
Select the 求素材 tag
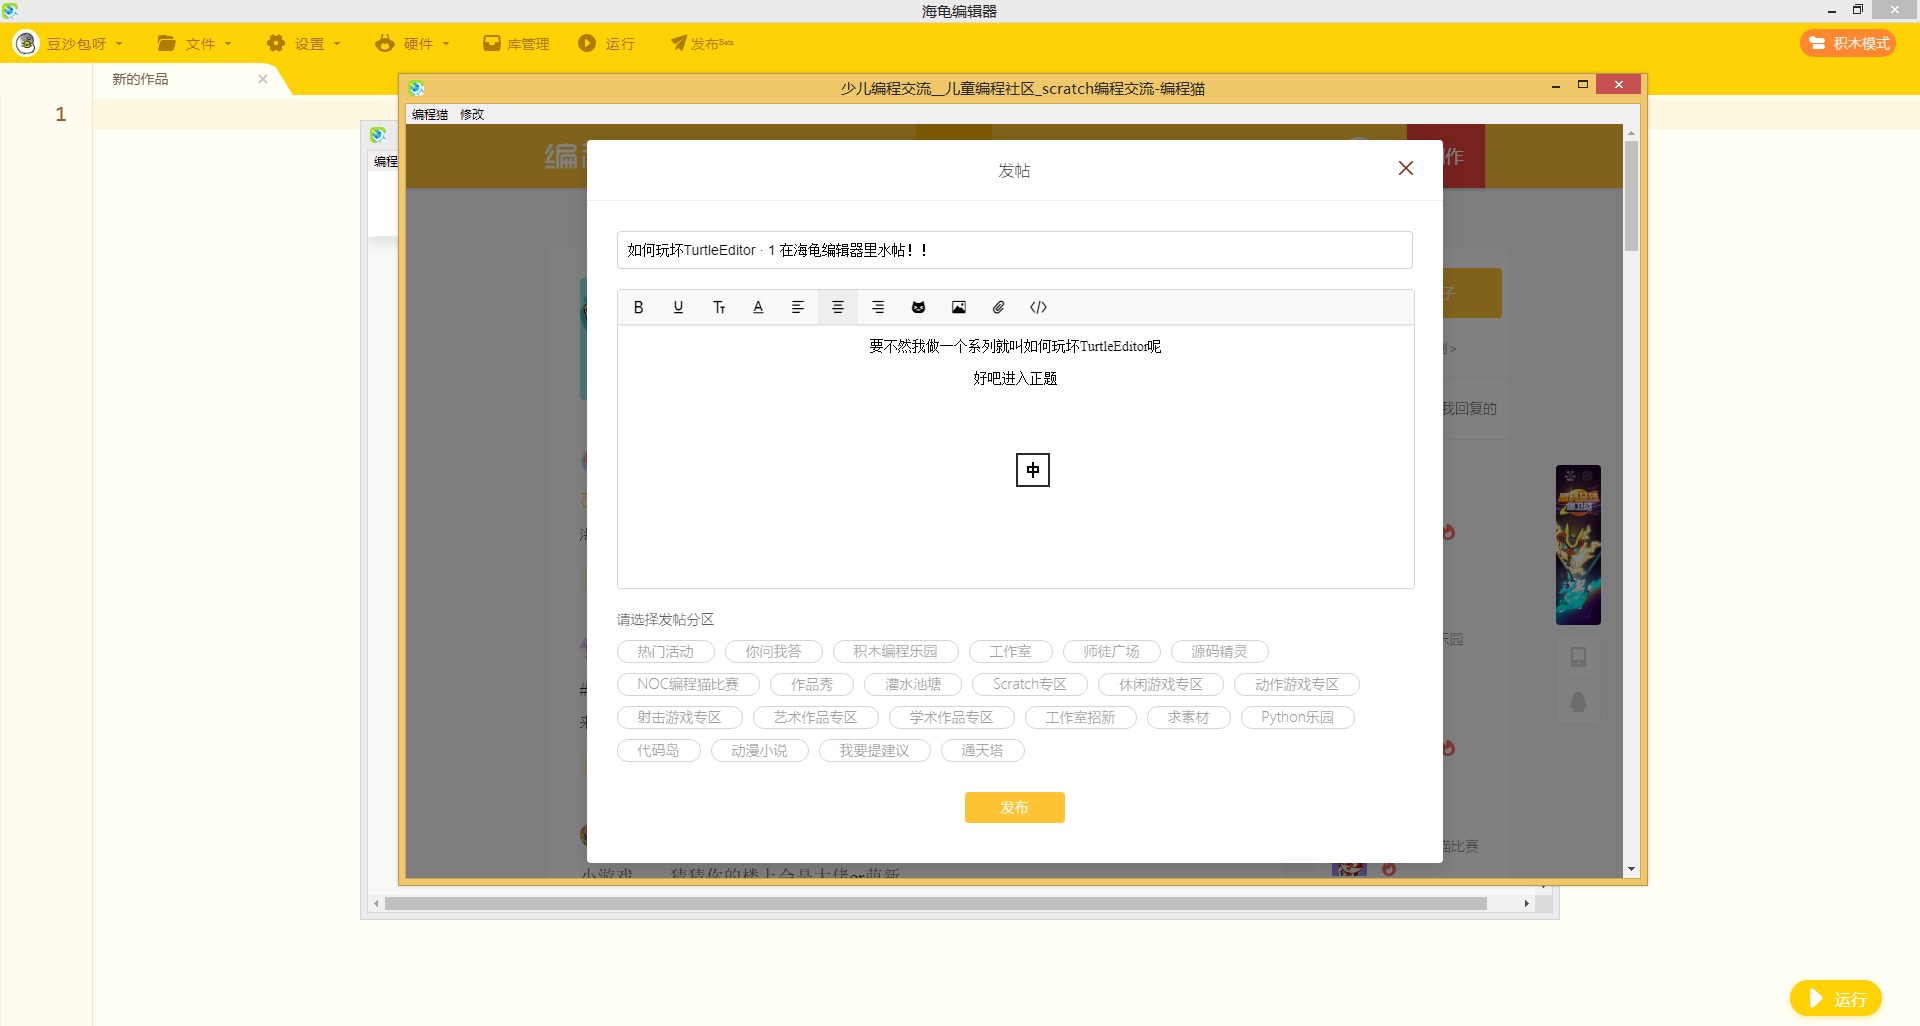coord(1189,718)
